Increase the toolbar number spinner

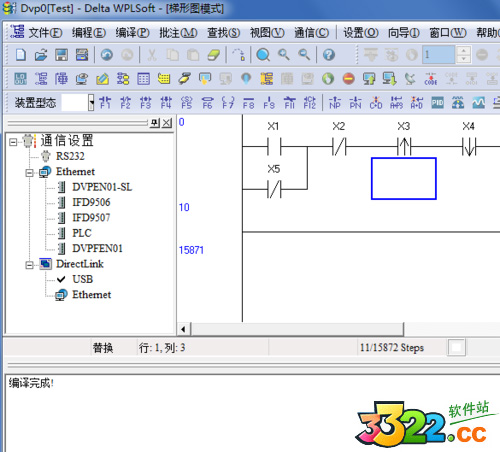463,51
